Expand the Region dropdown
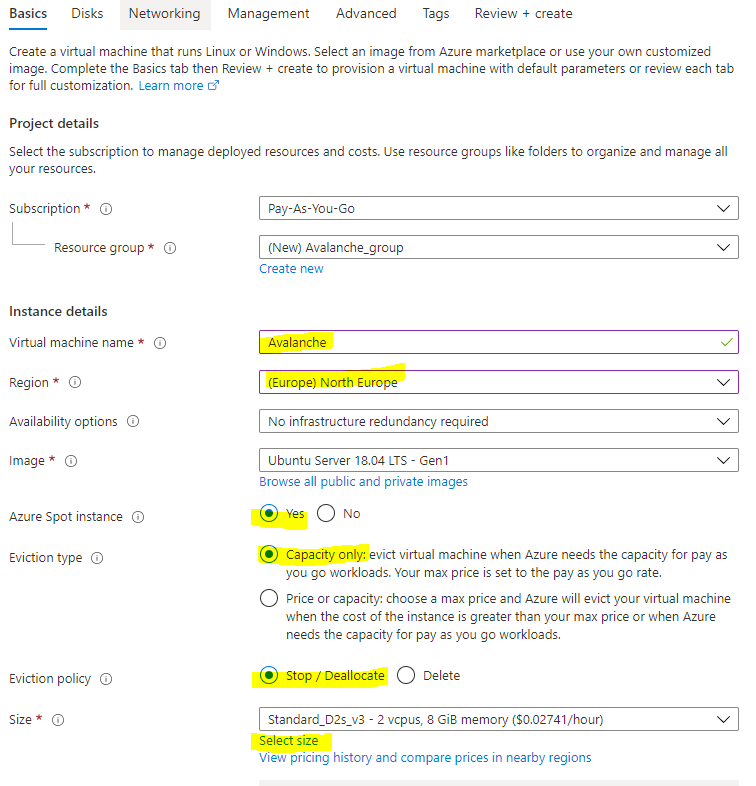Screen dimensions: 756x786 (x=498, y=382)
